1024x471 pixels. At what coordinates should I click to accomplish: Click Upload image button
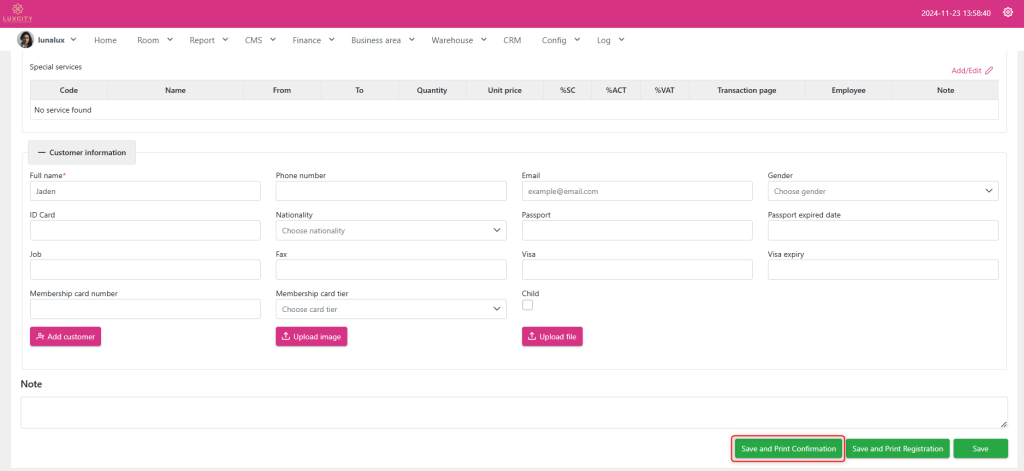click(x=311, y=337)
